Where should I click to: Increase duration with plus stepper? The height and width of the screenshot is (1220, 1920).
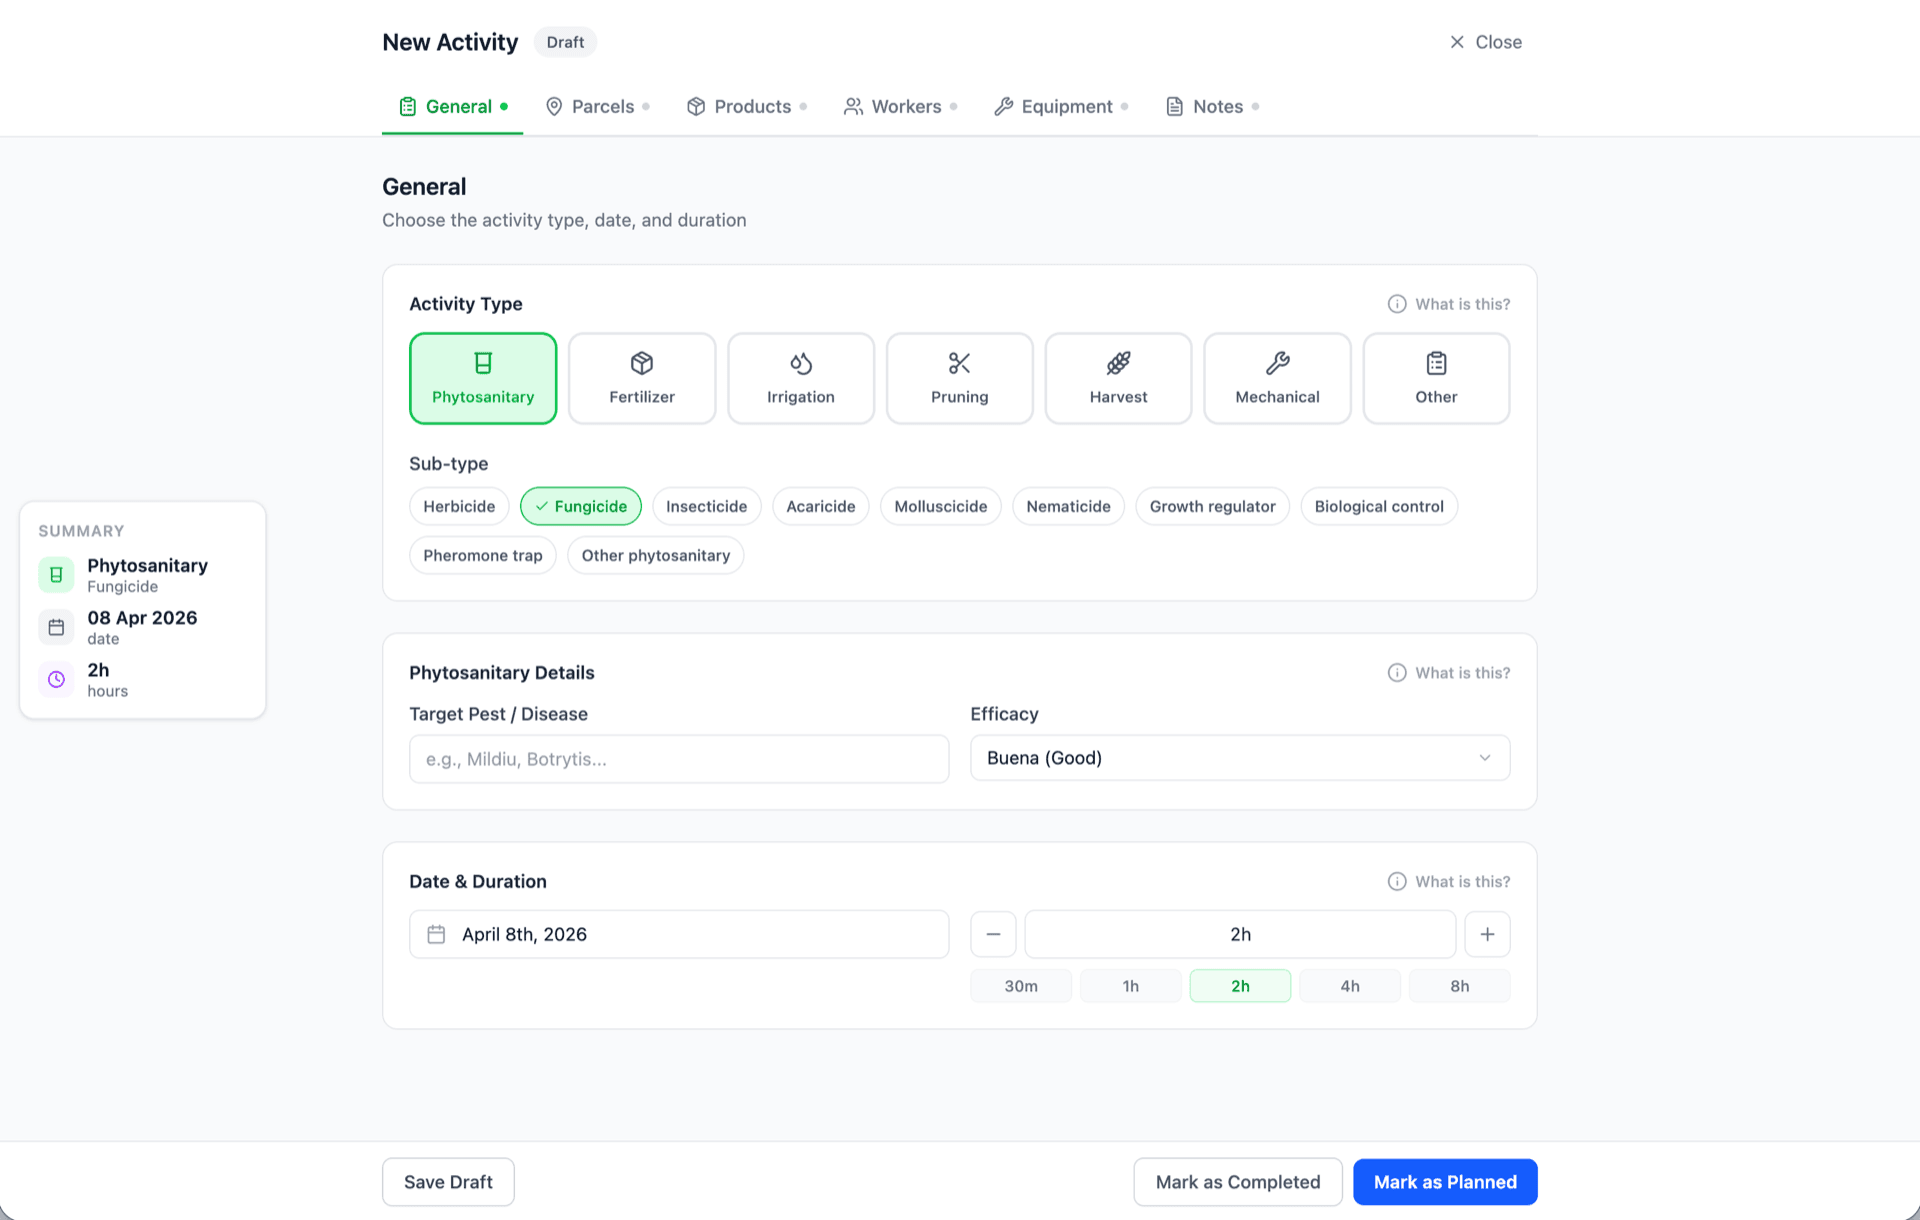pos(1487,934)
